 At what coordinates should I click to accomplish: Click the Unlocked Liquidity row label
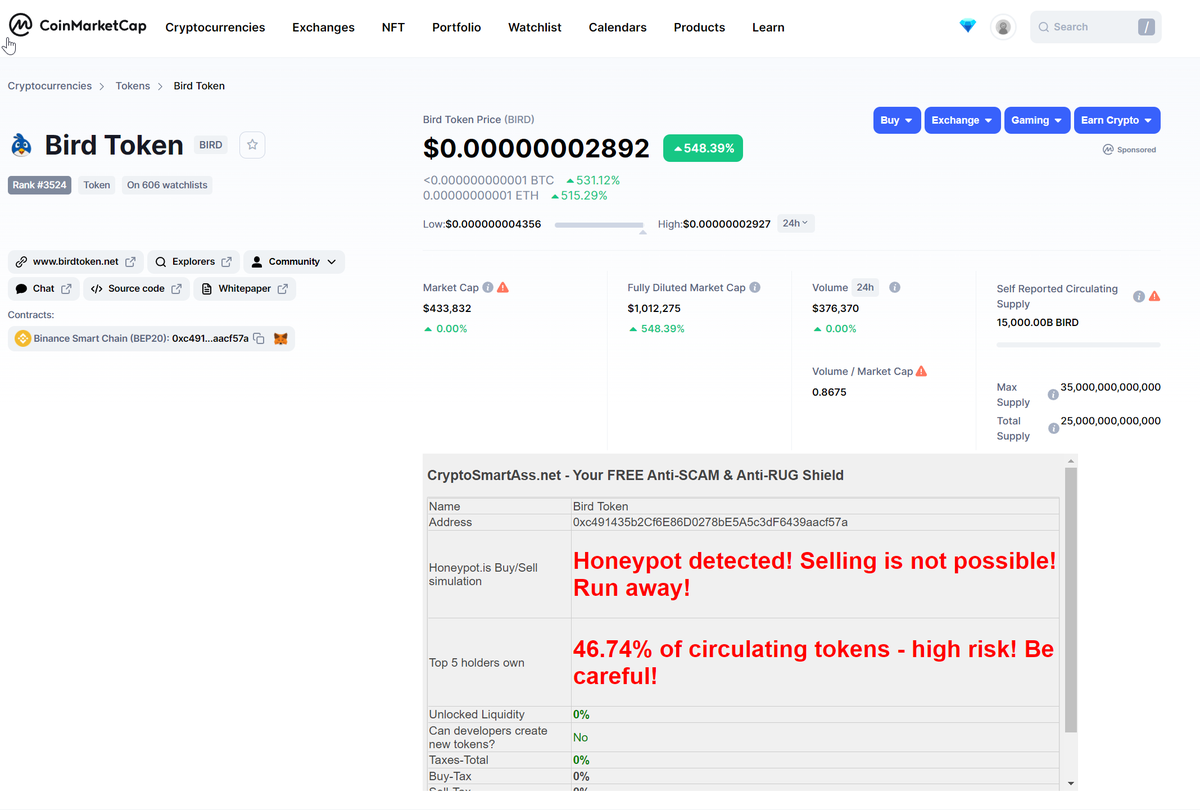click(x=476, y=714)
